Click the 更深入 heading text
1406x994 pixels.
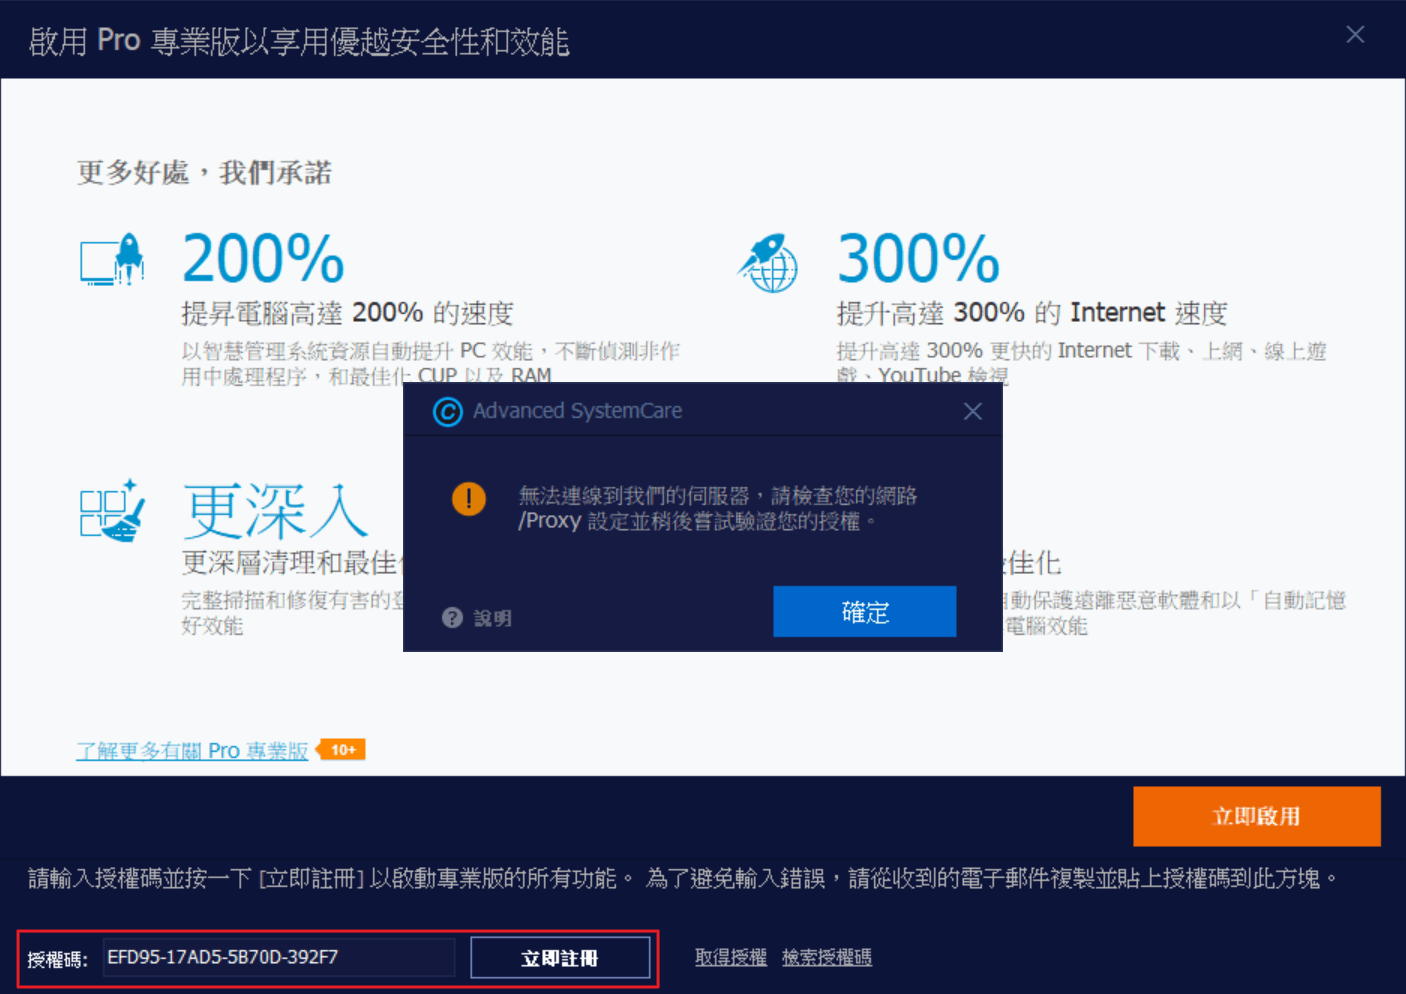[x=276, y=511]
